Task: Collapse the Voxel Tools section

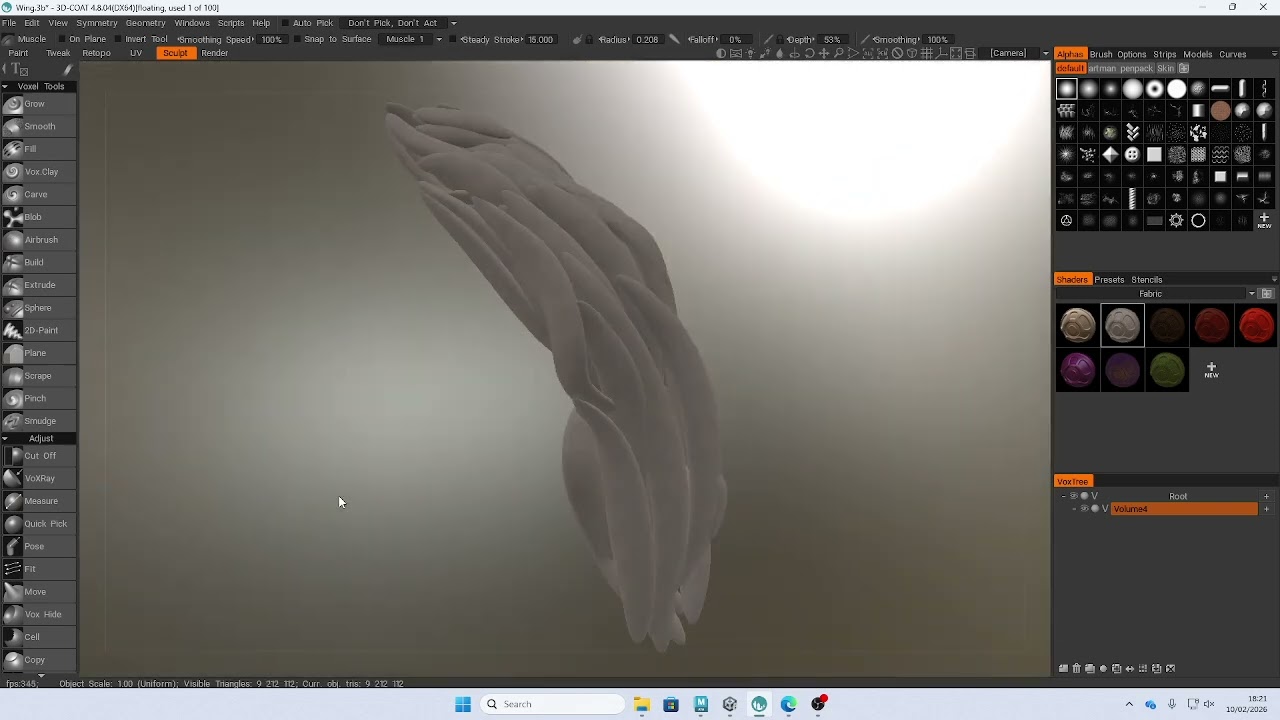Action: tap(5, 87)
